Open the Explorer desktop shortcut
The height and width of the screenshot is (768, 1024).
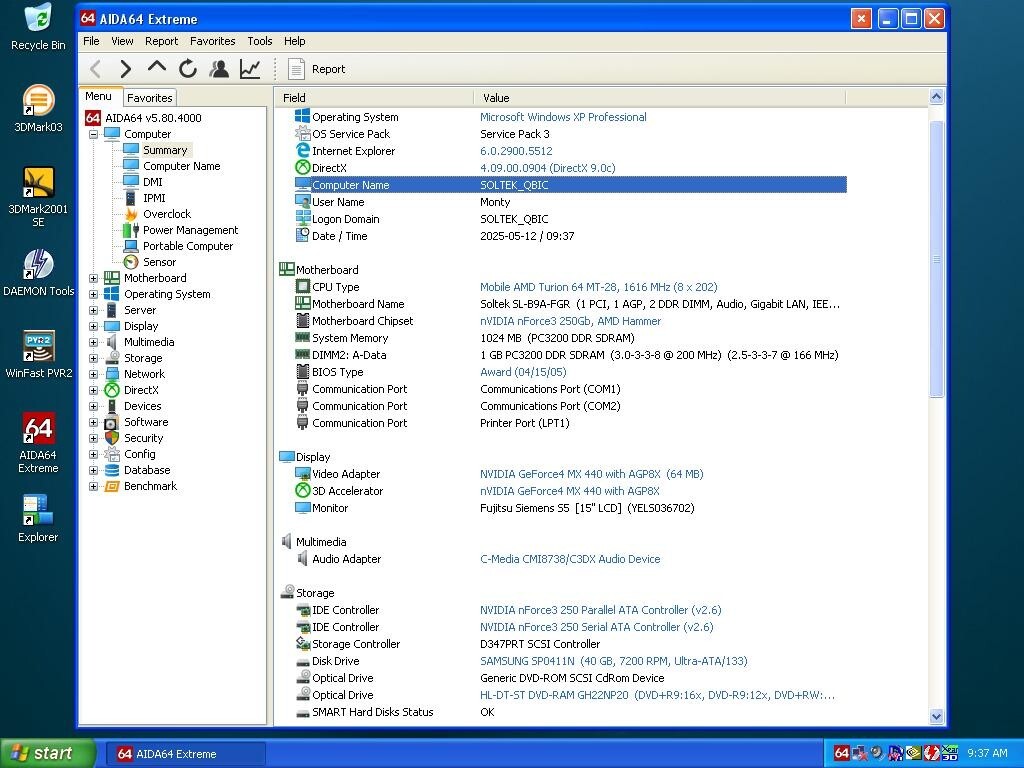pyautogui.click(x=39, y=519)
